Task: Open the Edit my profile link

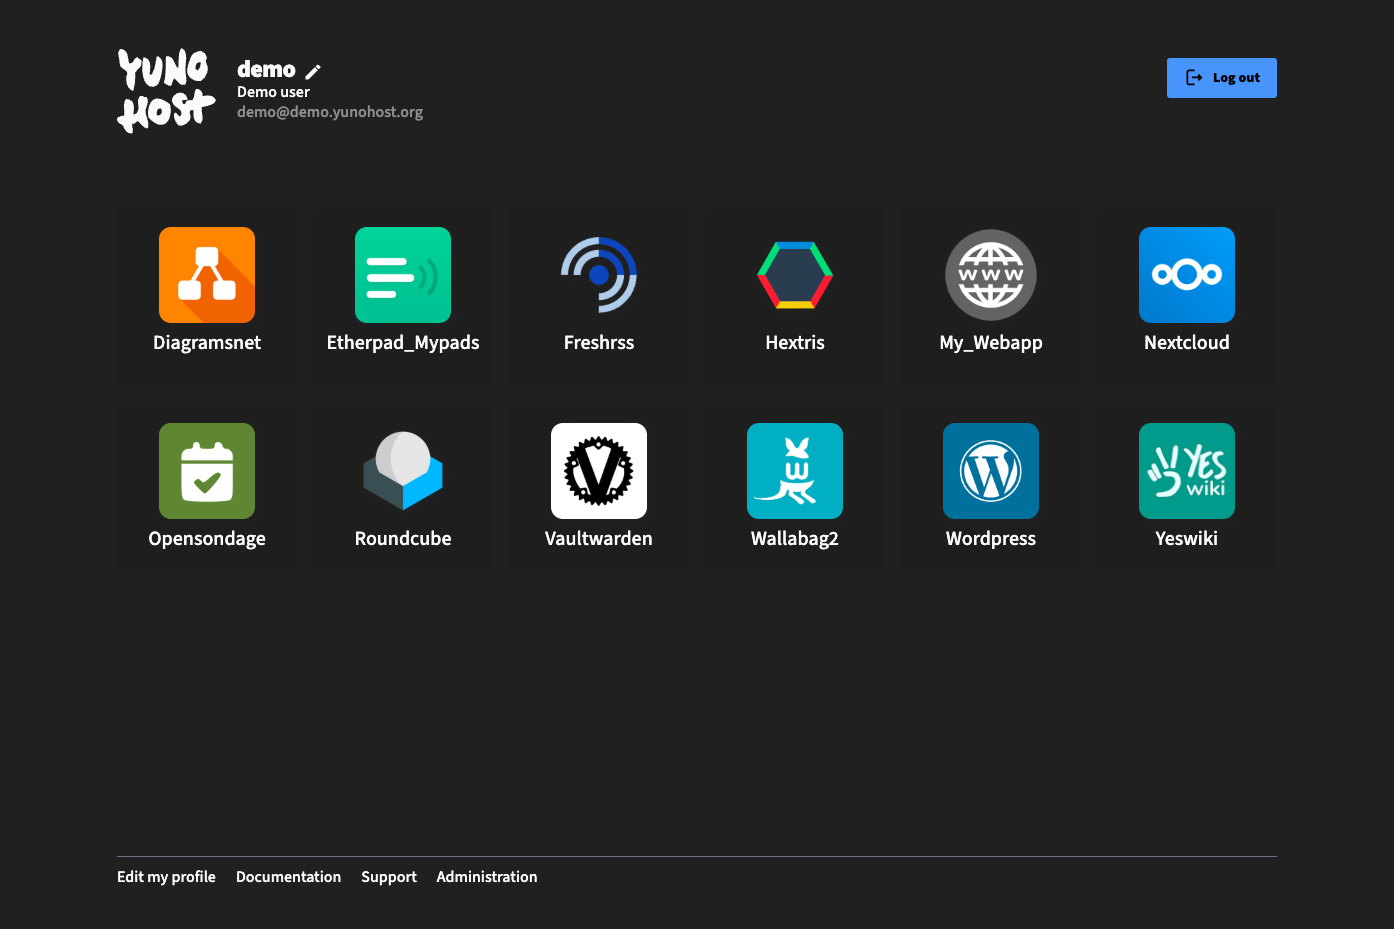Action: click(166, 877)
